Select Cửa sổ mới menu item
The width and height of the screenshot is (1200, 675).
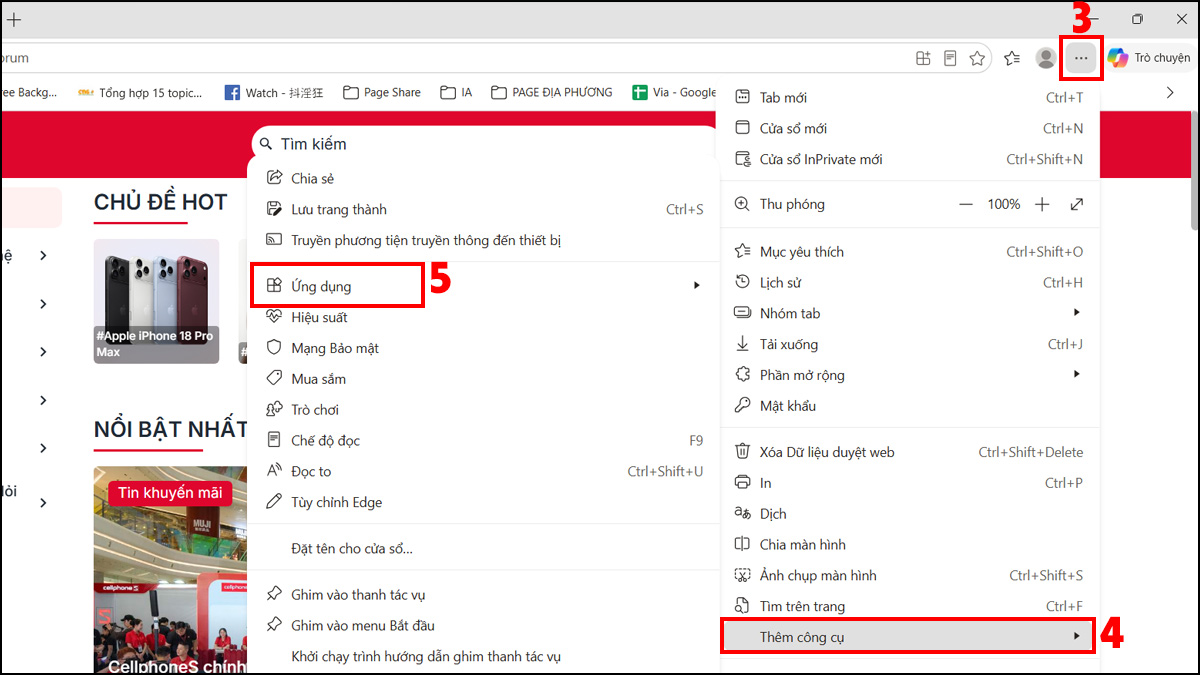pyautogui.click(x=909, y=128)
